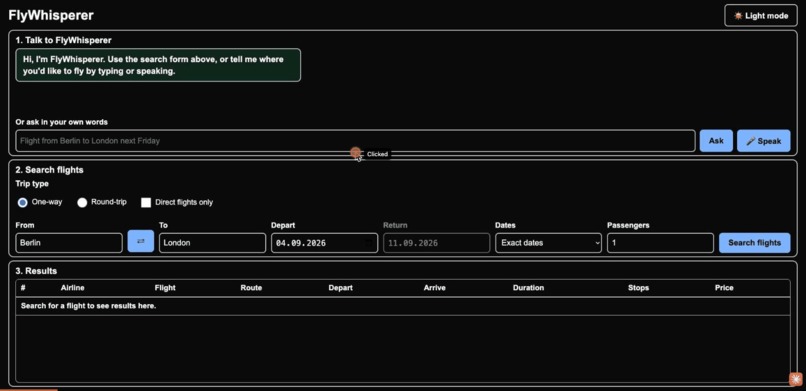Focus the 'ask in your own words' field
Viewport: 806px width, 391px height.
pos(355,141)
